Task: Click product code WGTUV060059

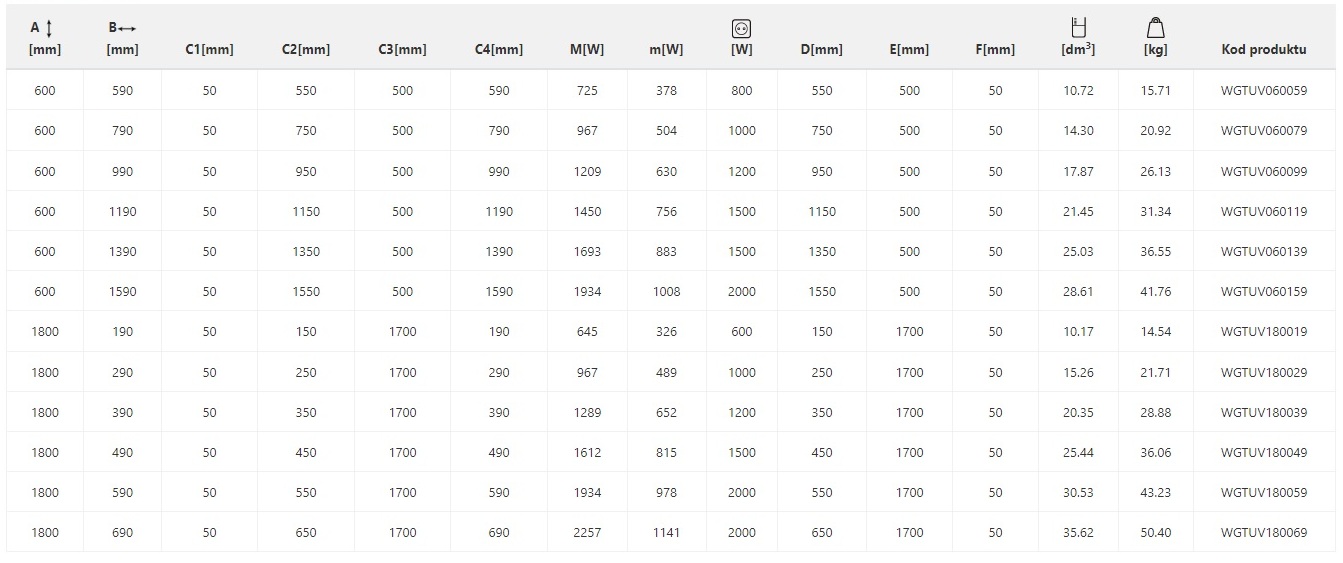Action: [x=1263, y=91]
